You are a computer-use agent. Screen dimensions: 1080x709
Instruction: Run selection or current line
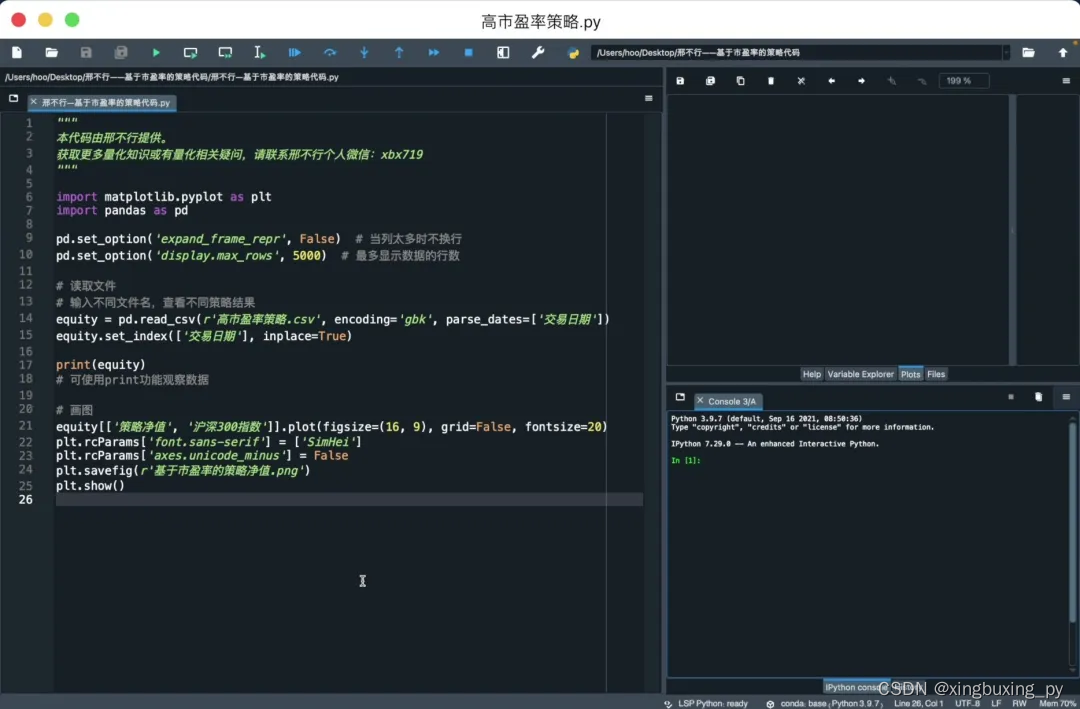[x=260, y=52]
